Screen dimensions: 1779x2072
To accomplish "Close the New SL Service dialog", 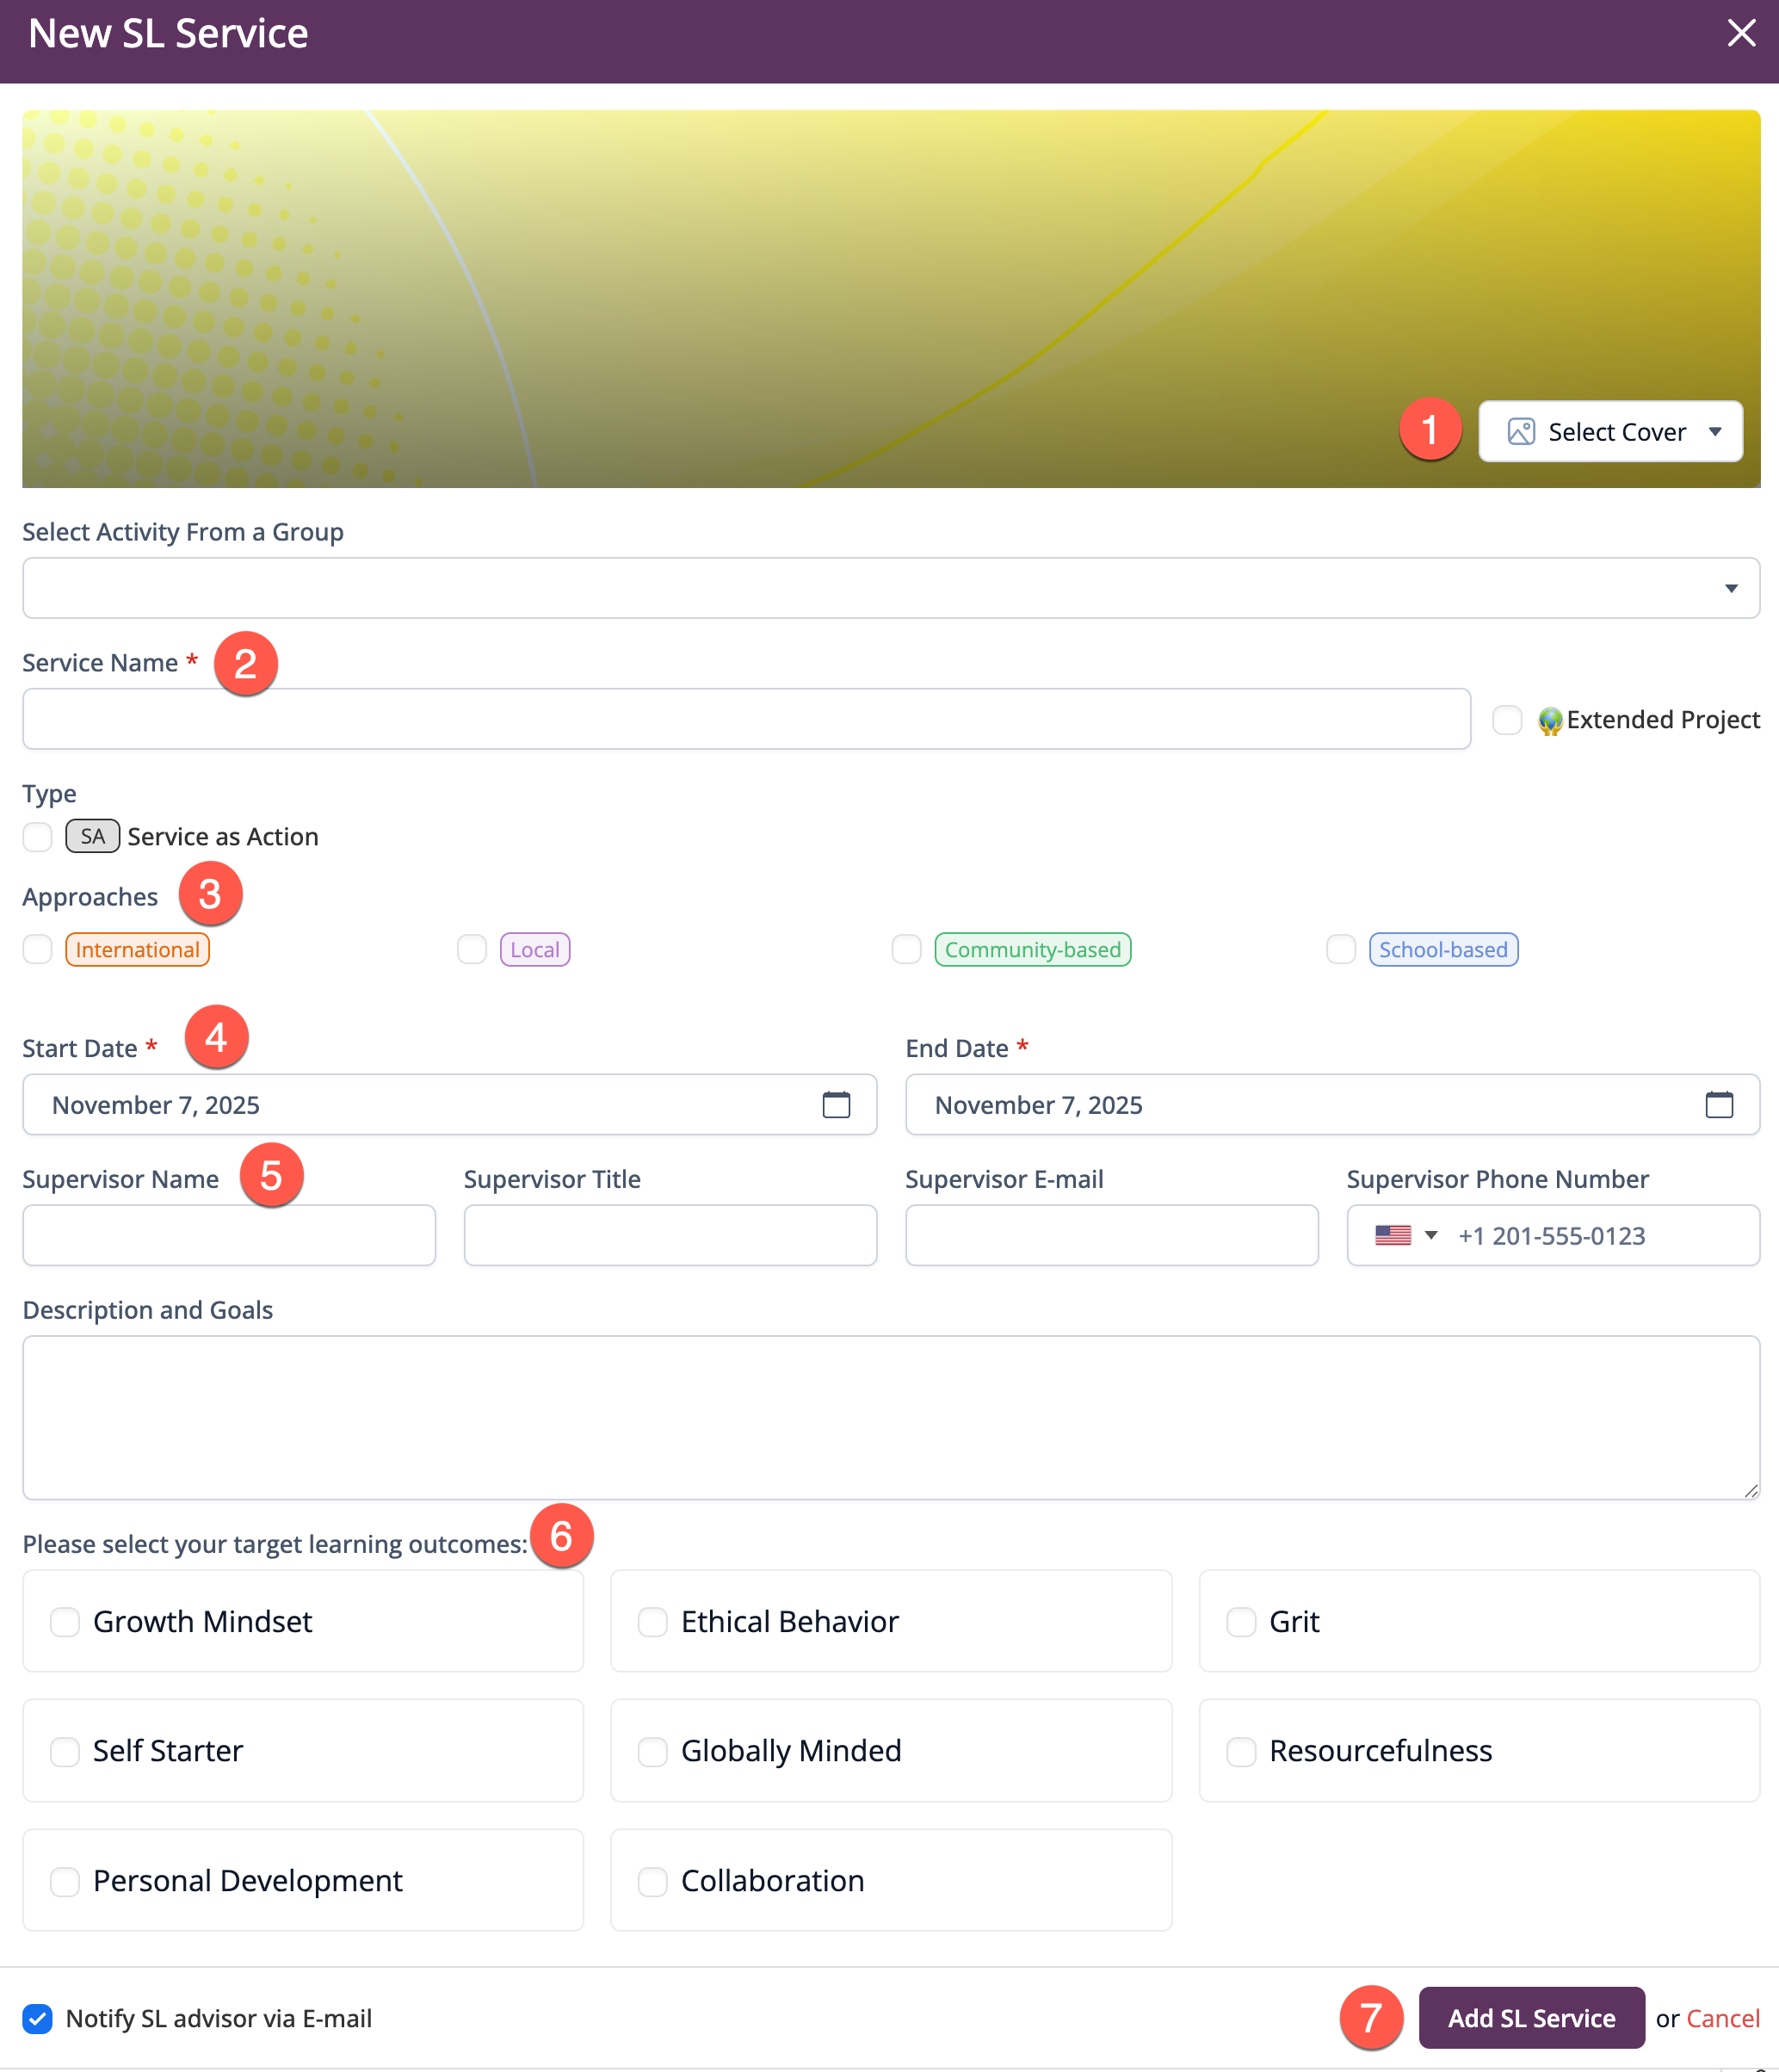I will point(1741,33).
